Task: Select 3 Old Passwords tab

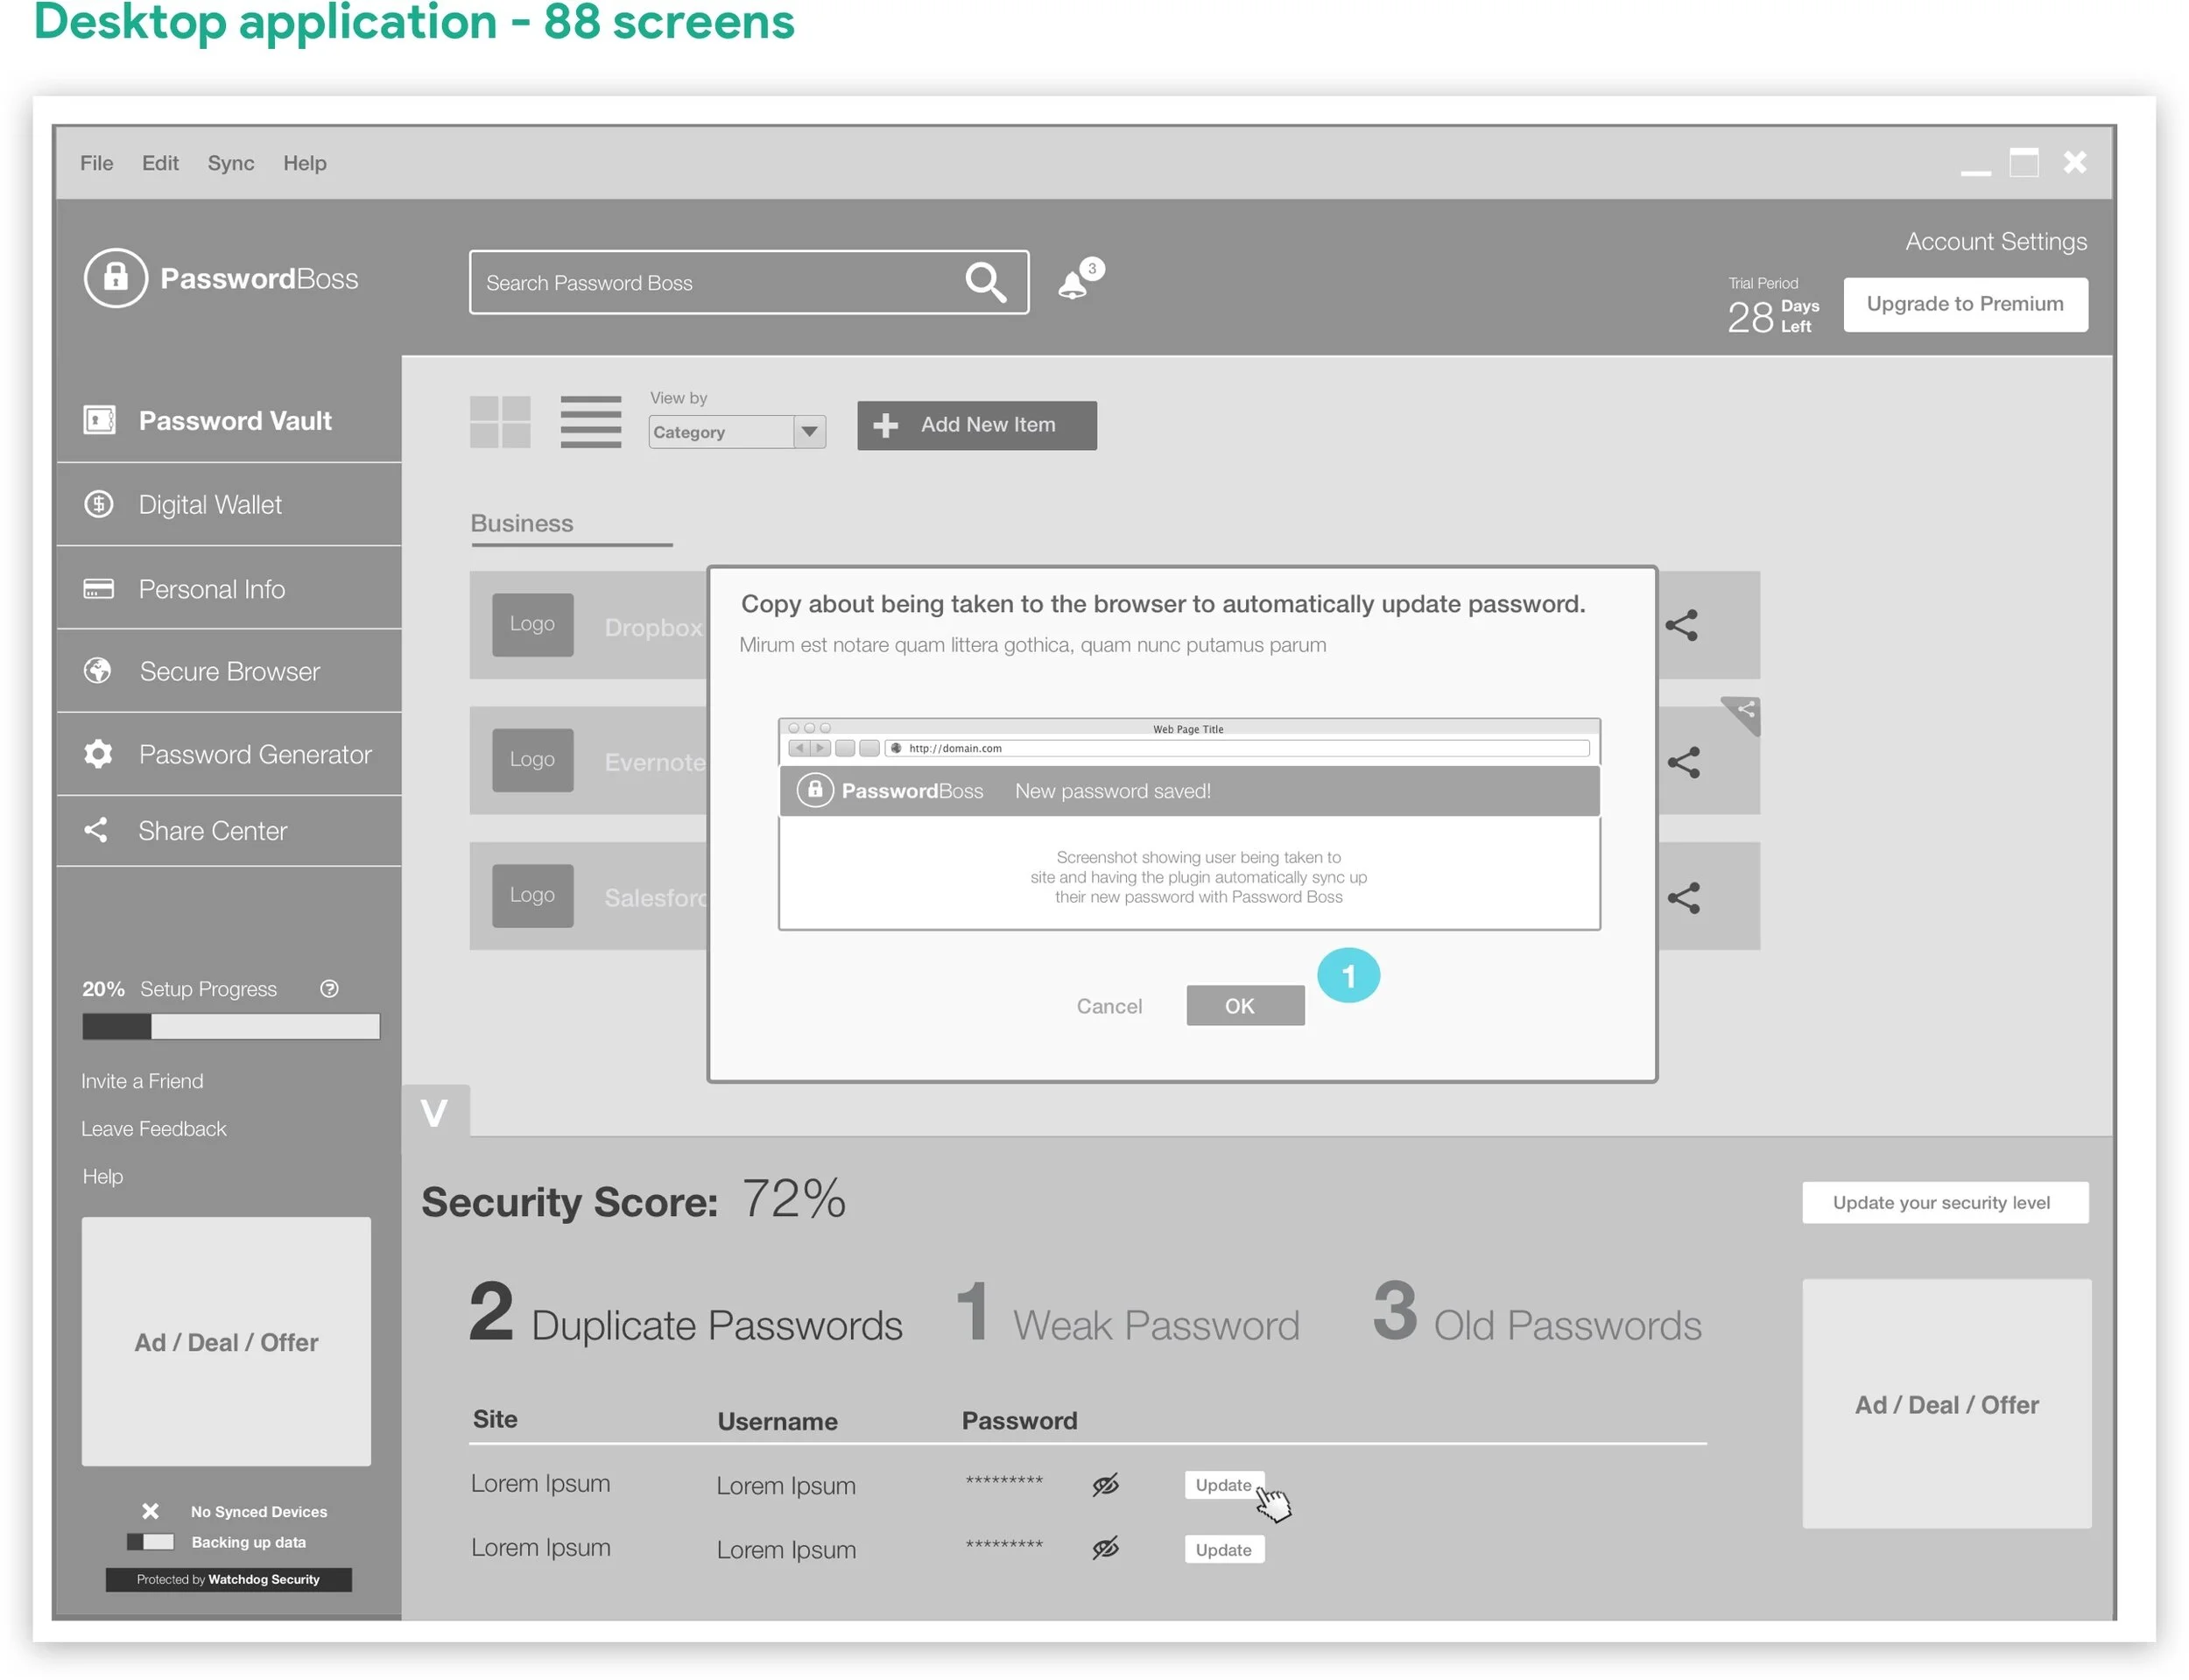Action: tap(1537, 1313)
